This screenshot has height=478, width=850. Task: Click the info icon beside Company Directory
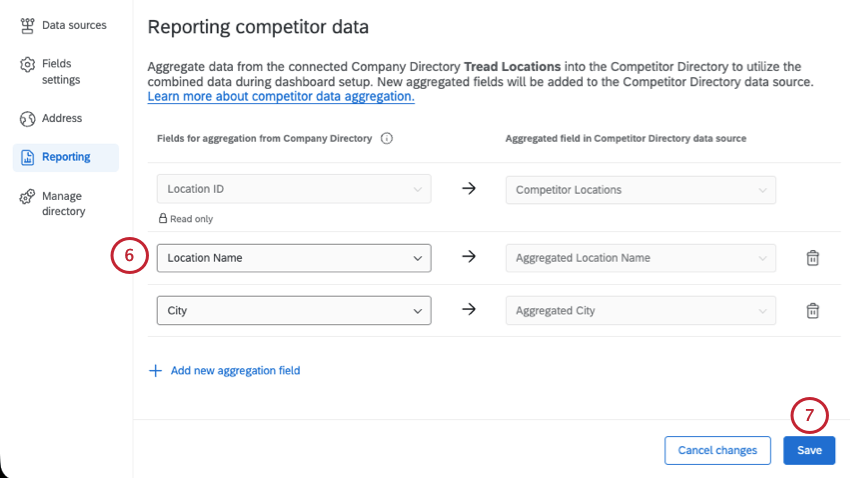pyautogui.click(x=387, y=138)
